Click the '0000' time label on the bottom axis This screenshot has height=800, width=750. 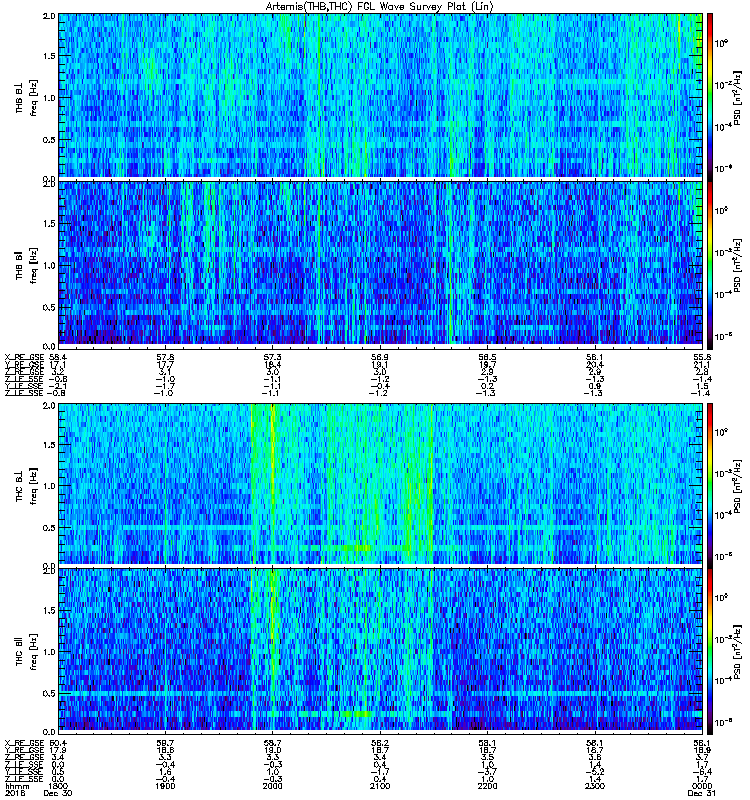702,786
